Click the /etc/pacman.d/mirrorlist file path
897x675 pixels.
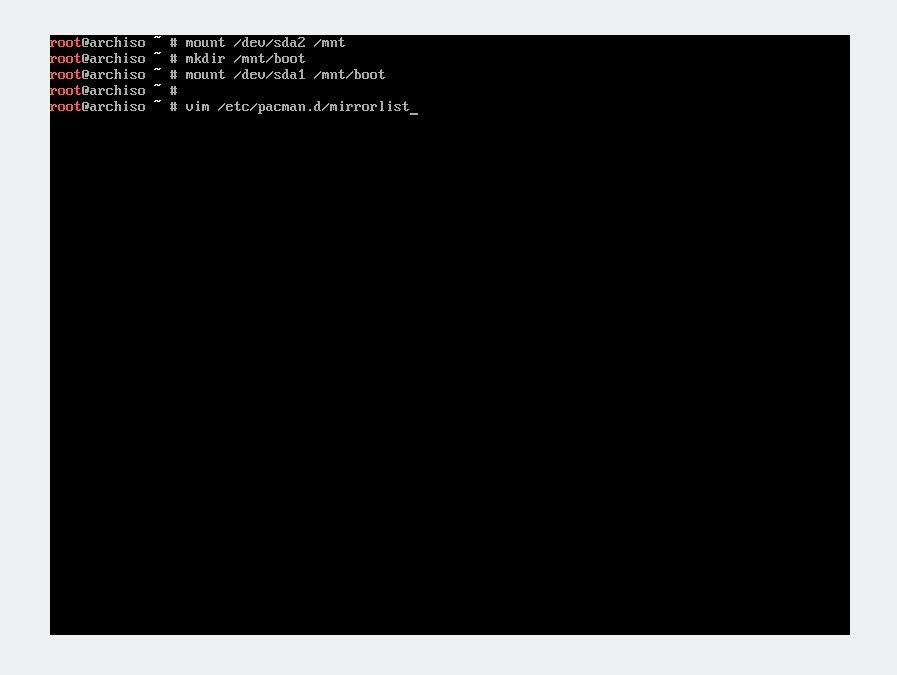tap(313, 107)
